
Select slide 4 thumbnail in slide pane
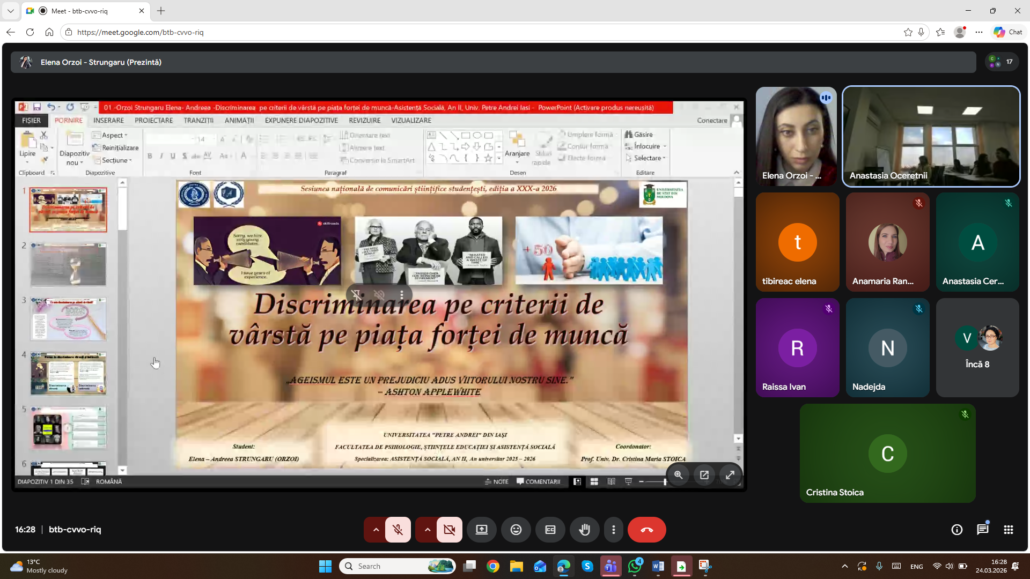[68, 373]
